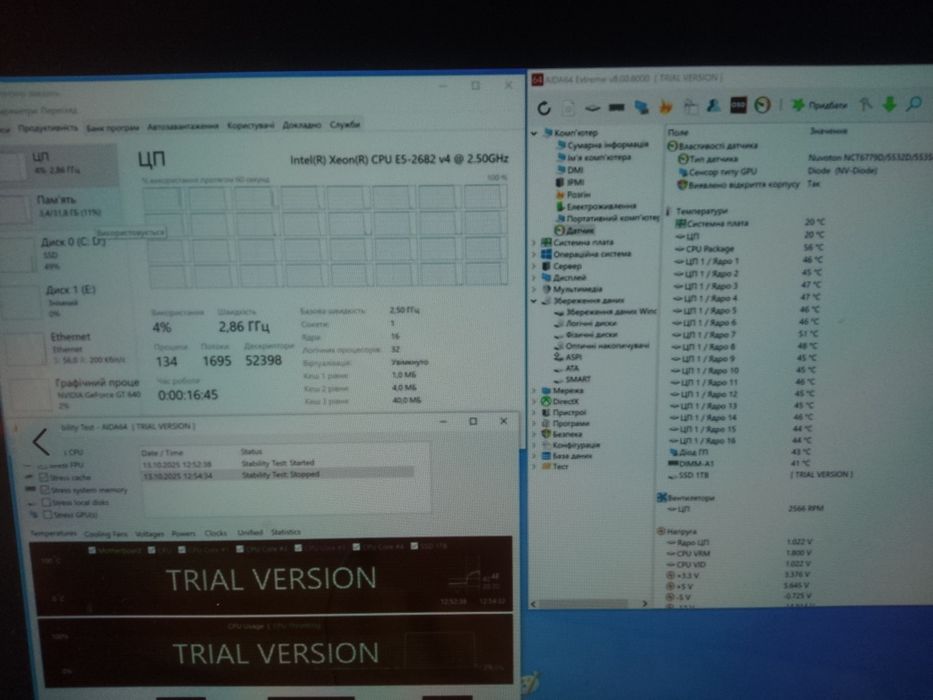Viewport: 933px width, 700px height.
Task: Select the IPMI tree item
Action: point(570,182)
